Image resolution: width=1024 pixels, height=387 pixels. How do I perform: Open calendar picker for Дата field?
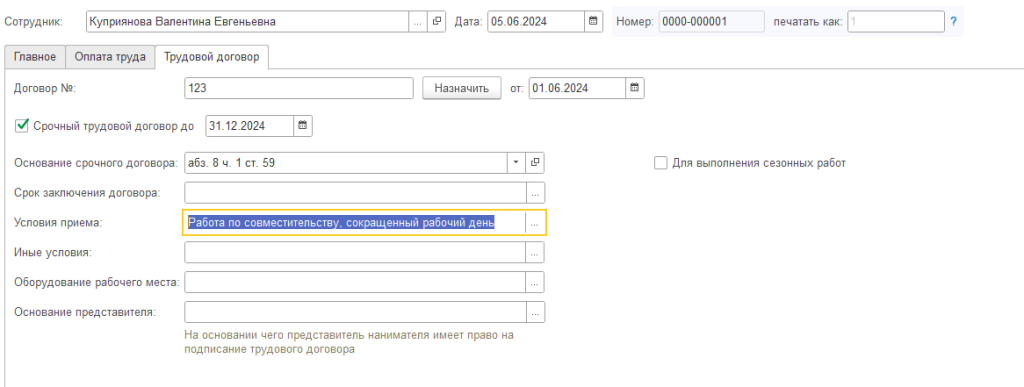592,21
